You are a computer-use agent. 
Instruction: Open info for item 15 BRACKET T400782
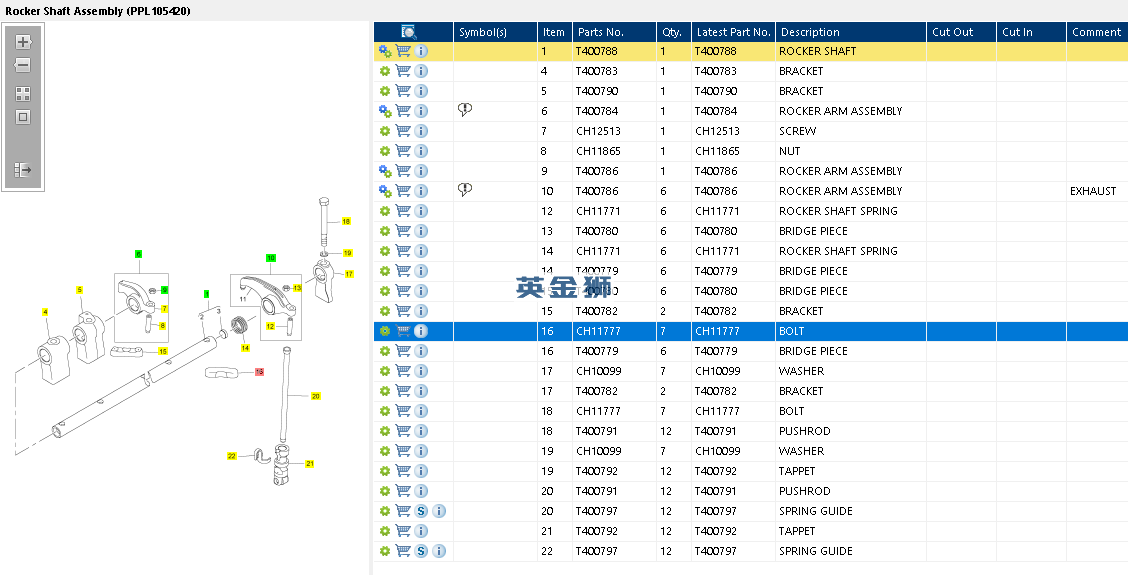click(x=422, y=311)
